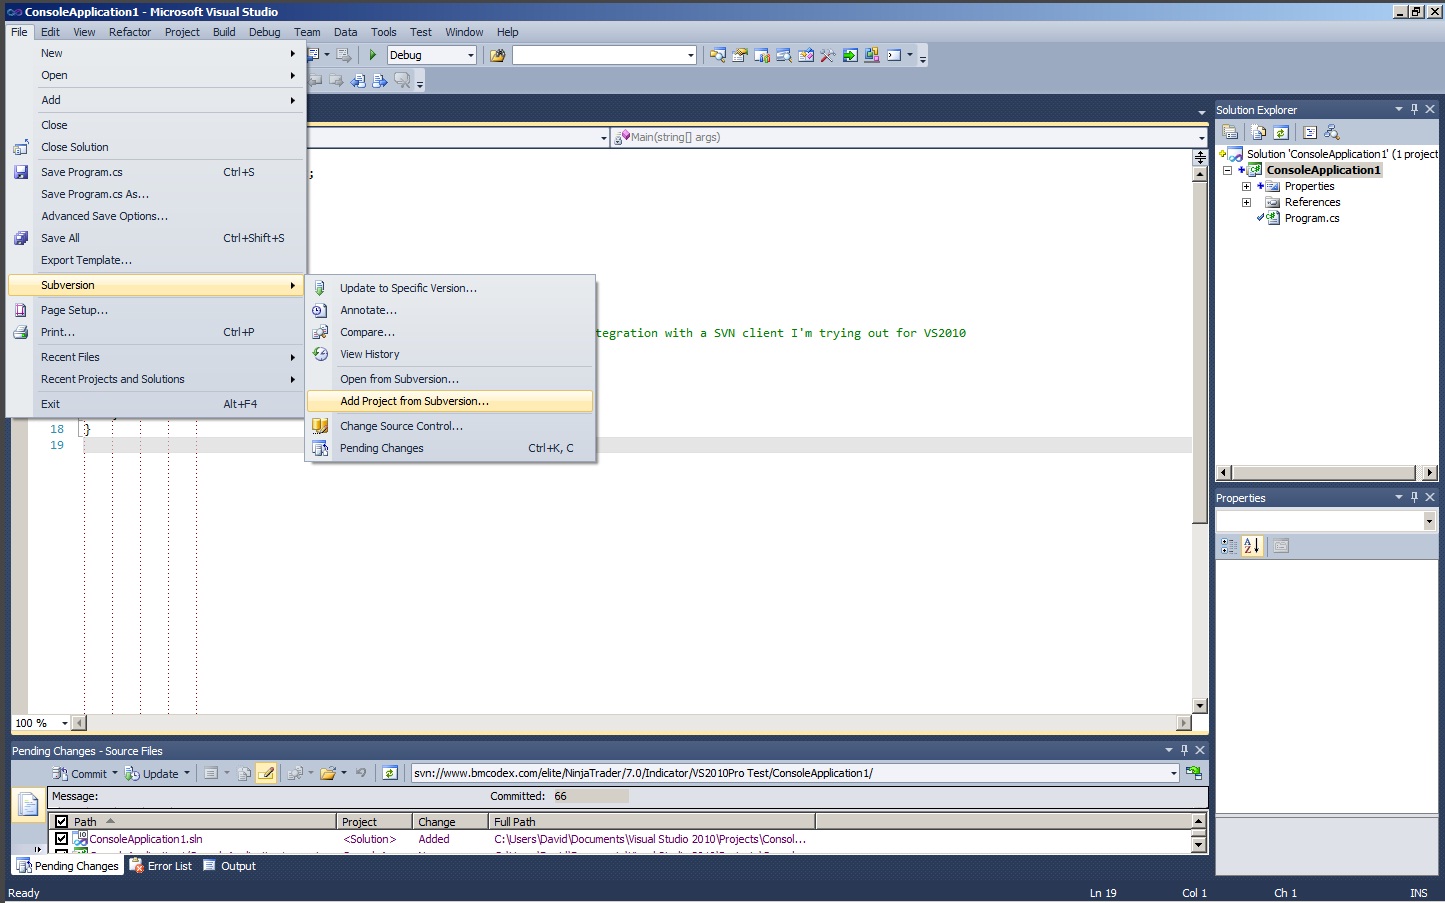The image size is (1445, 903).
Task: Click the Find in Files folder icon
Action: (x=497, y=55)
